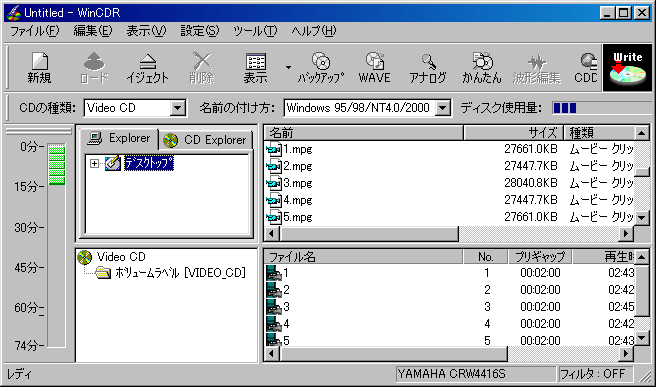
Task: Open the 名前の付け方 naming dropdown
Action: click(442, 108)
